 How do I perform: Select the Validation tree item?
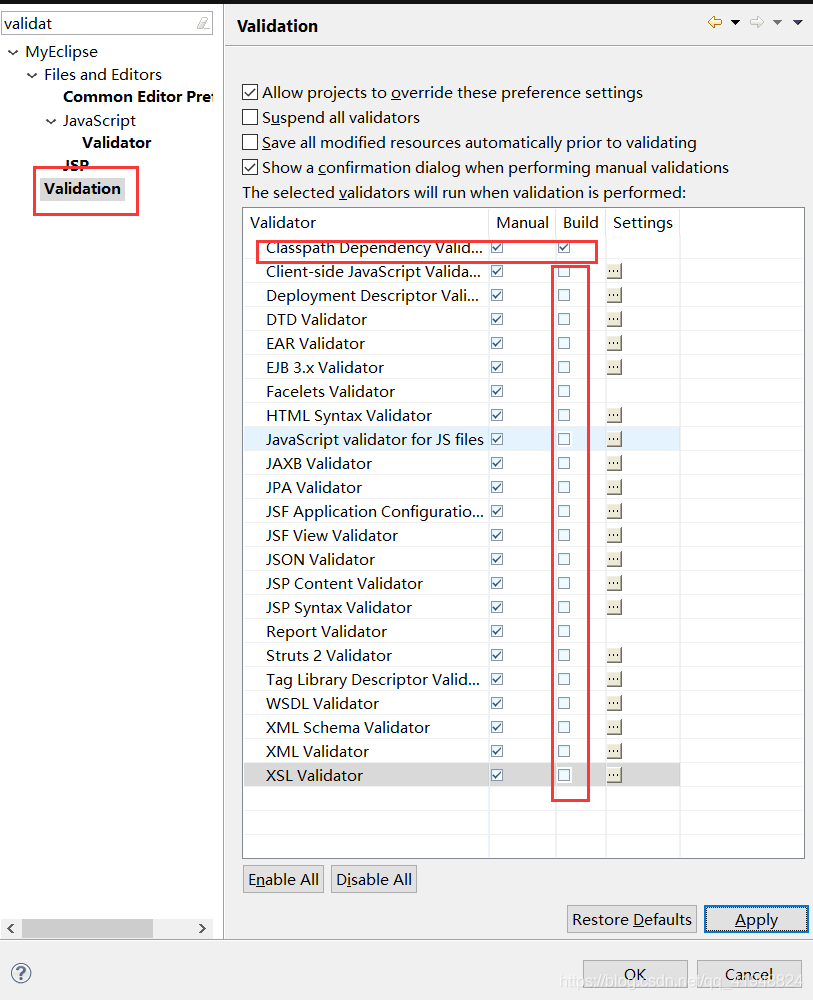tap(82, 189)
